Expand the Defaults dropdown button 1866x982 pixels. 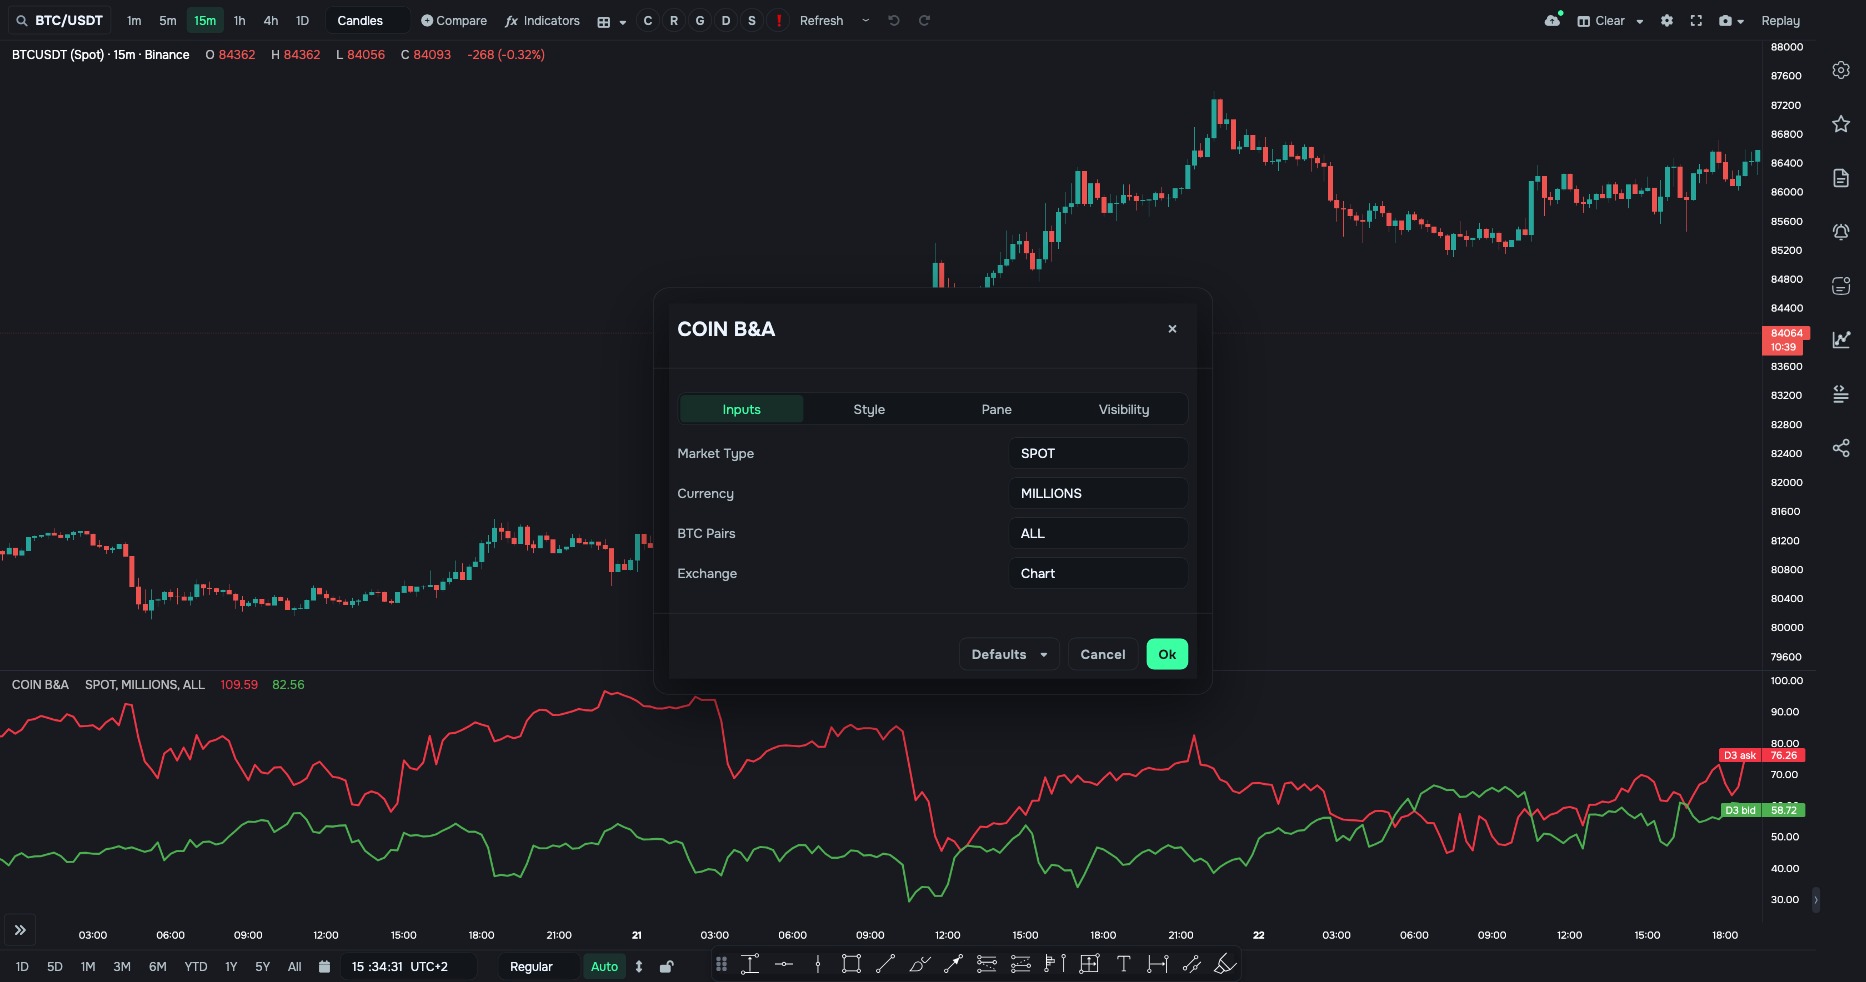tap(1009, 654)
